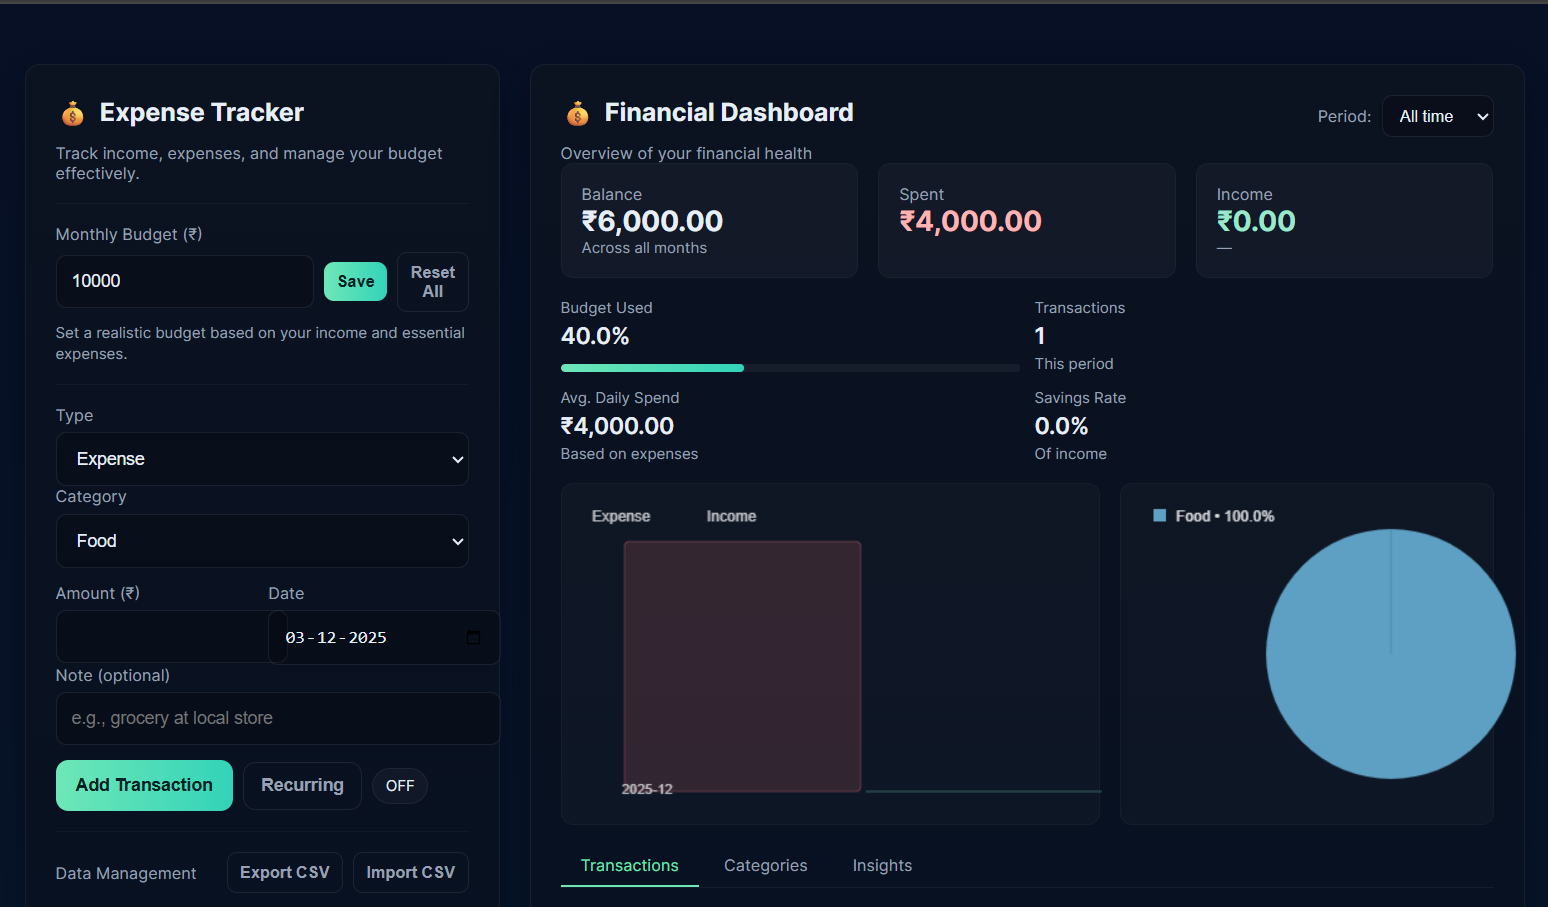Click the Expense legend label on the bar chart
The image size is (1548, 907).
tap(620, 515)
